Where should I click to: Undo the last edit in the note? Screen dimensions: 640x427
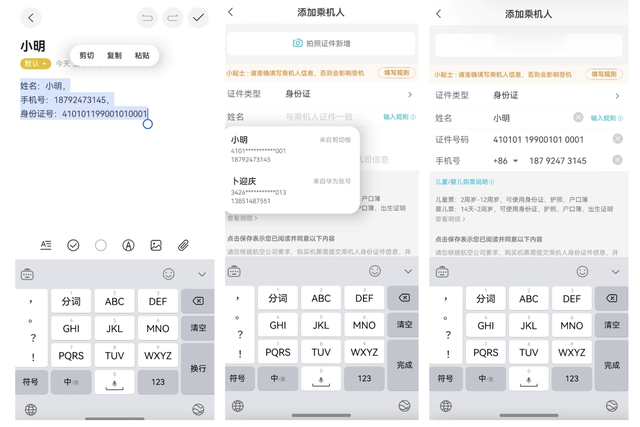click(147, 18)
